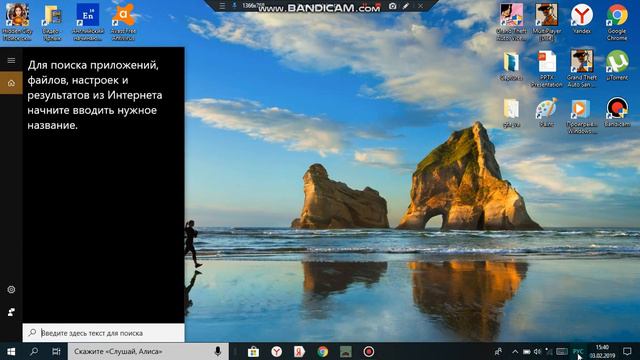
Task: Open the Hidden City game desktop shortcut
Action: point(17,22)
